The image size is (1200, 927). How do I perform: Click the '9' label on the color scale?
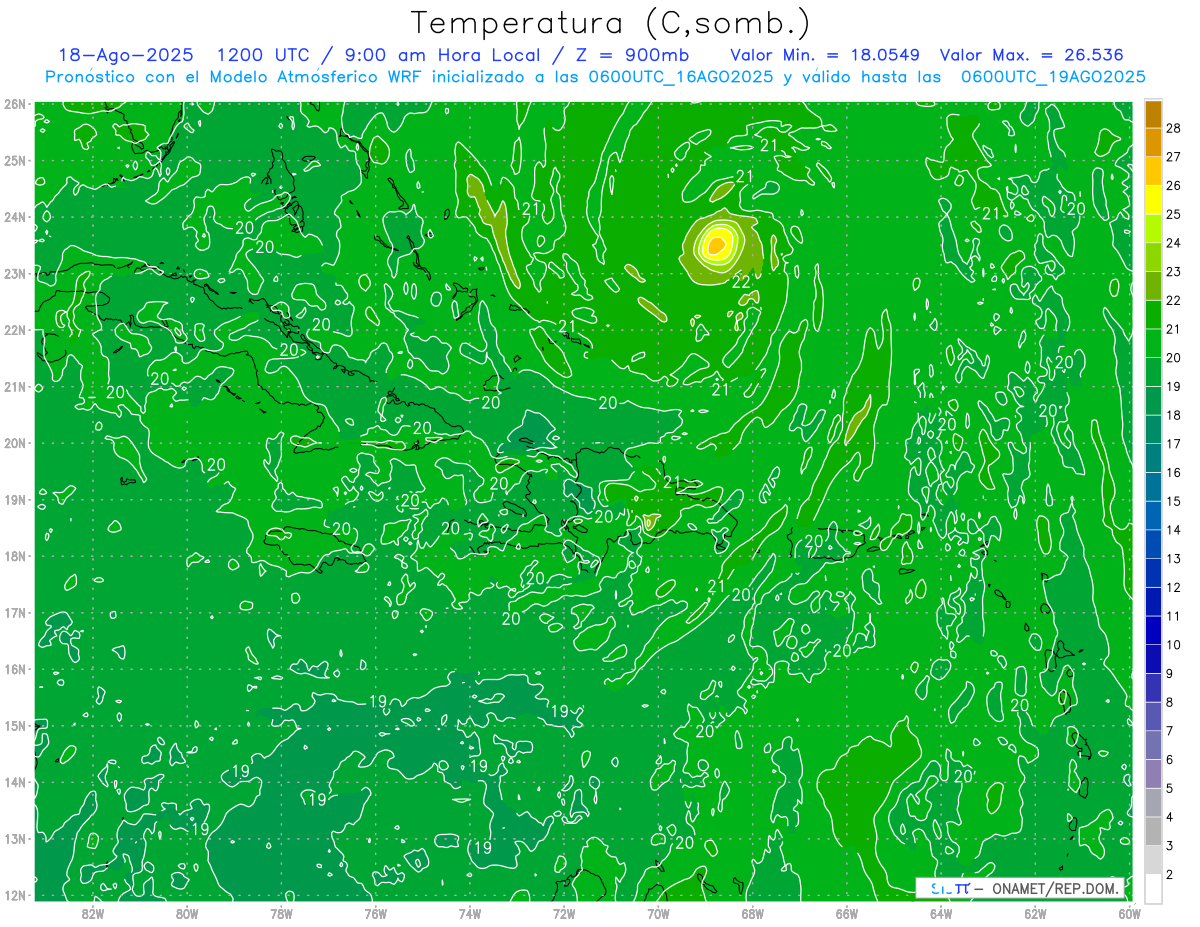(1169, 673)
